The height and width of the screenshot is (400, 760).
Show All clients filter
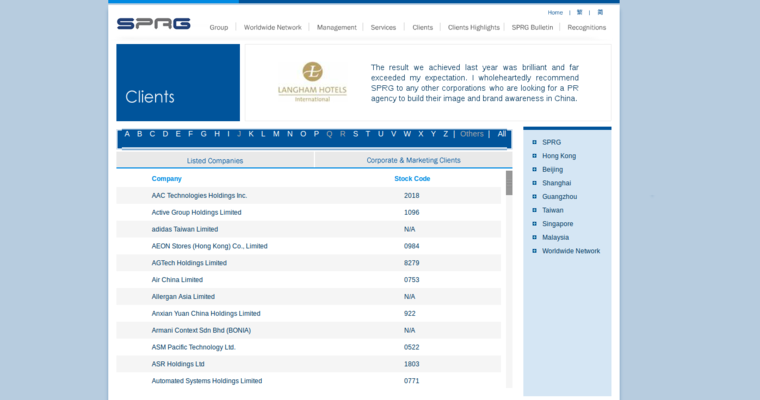point(502,134)
